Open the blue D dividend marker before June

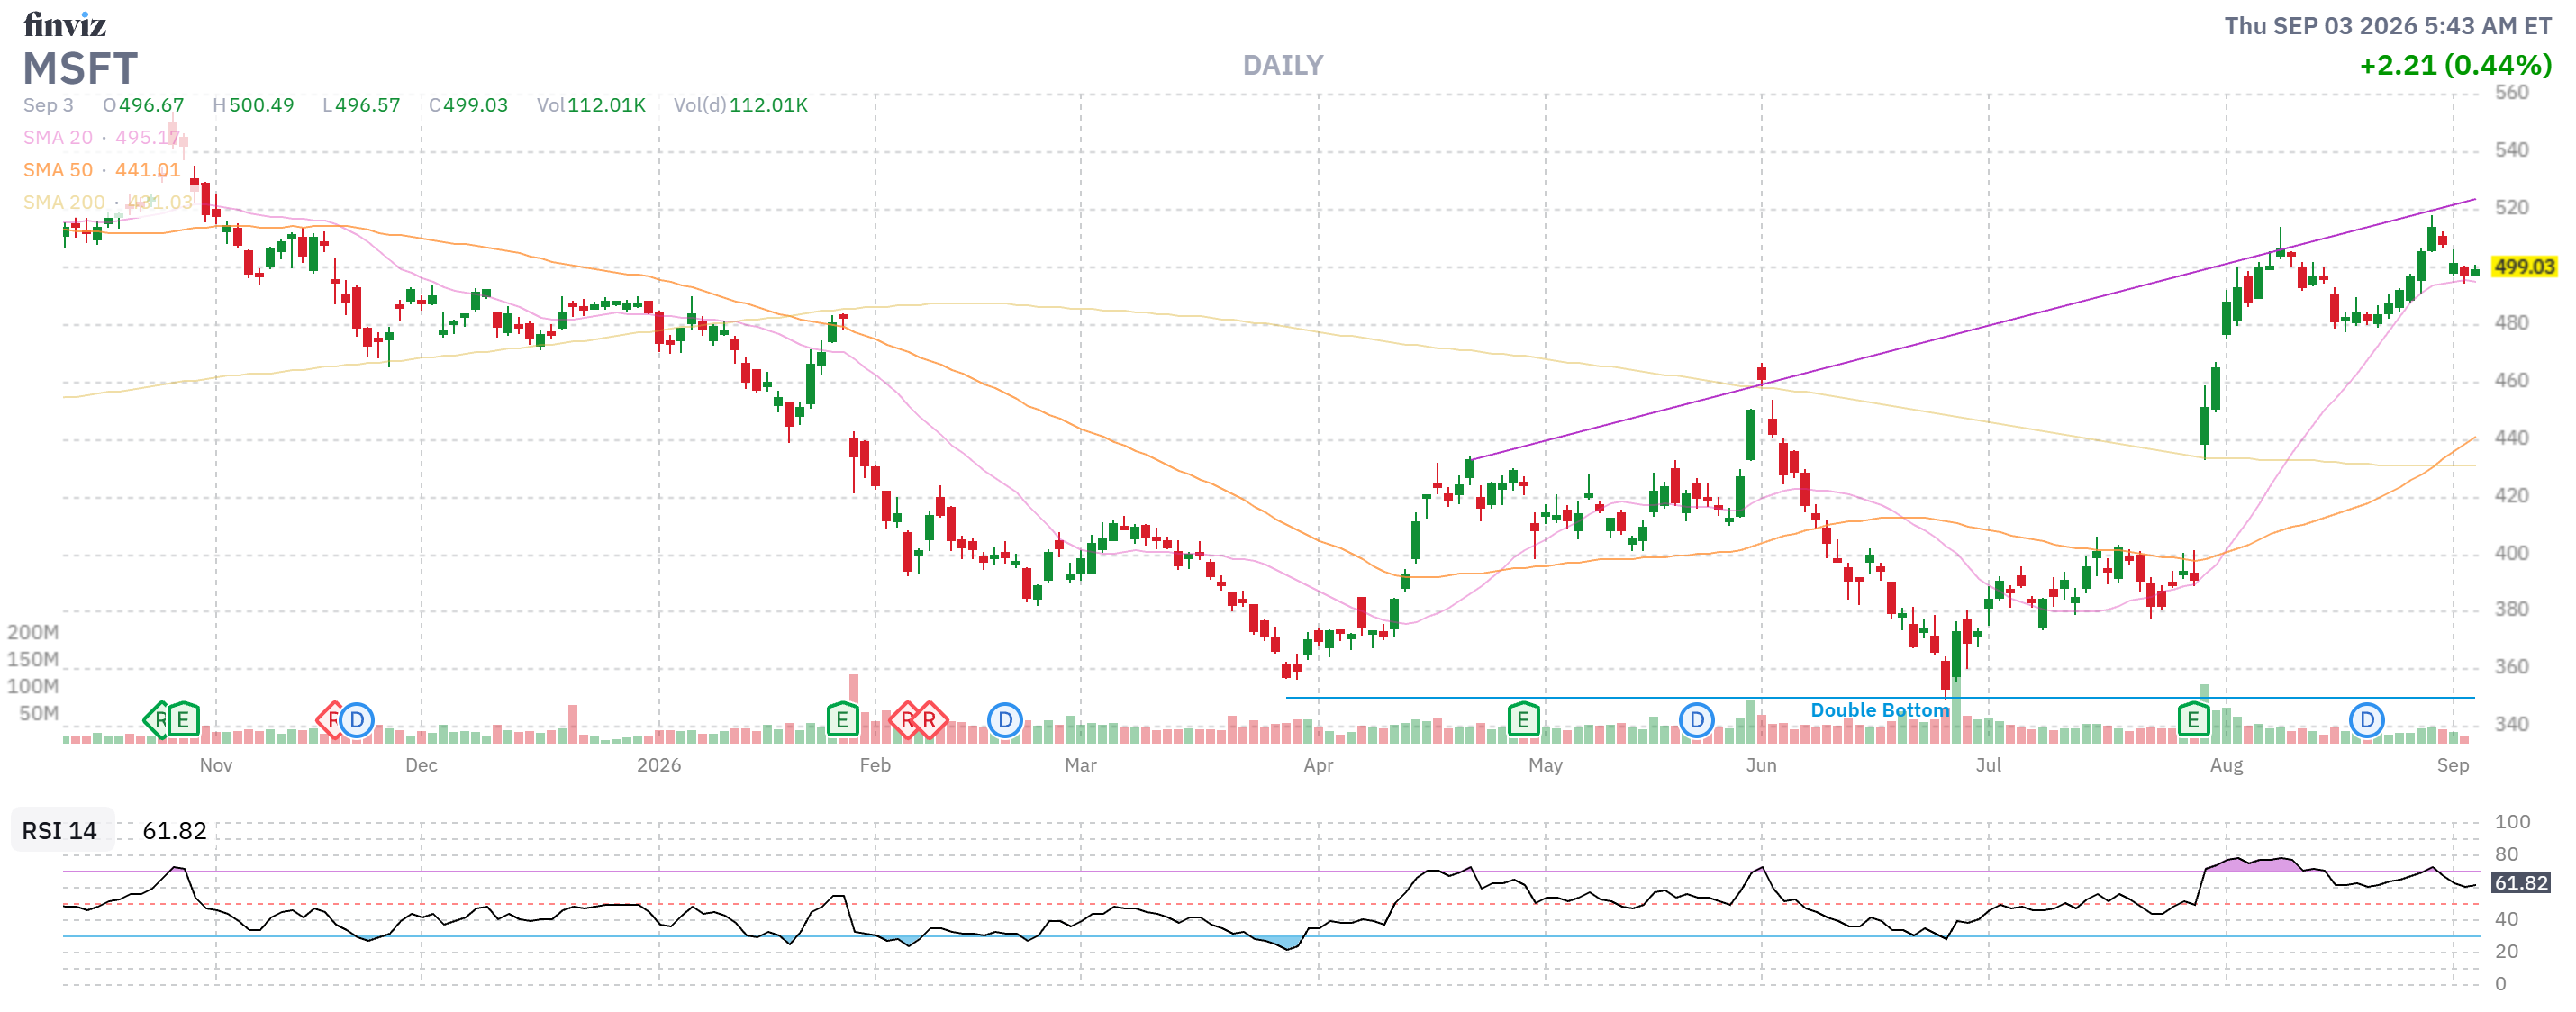[1697, 720]
